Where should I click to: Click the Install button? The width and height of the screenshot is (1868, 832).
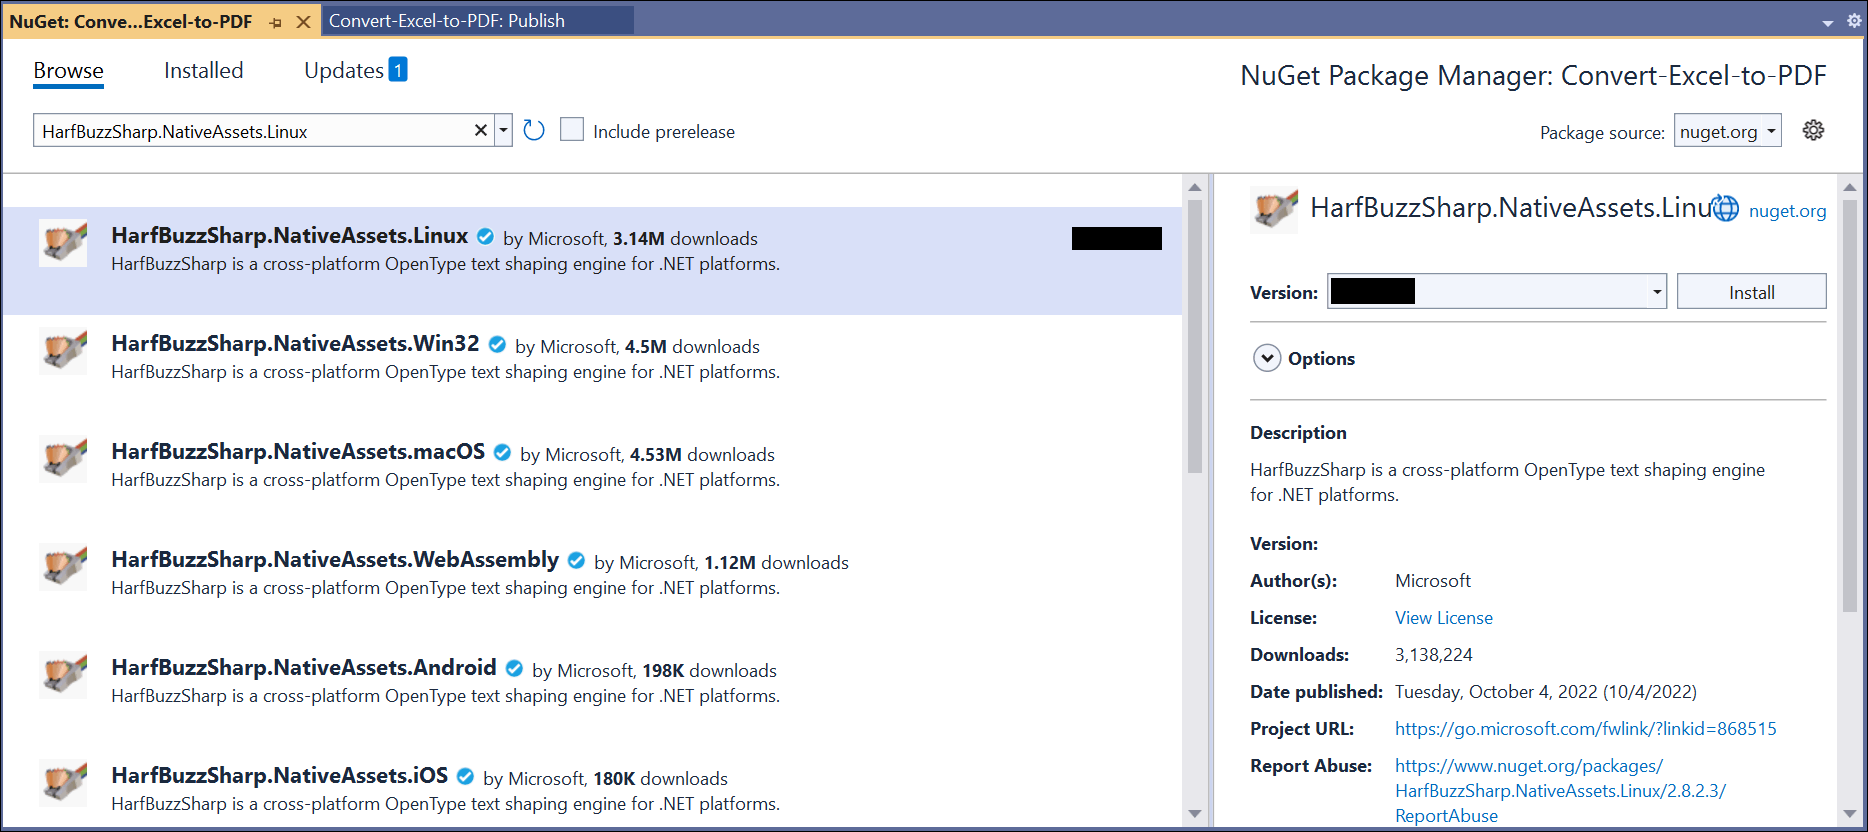pyautogui.click(x=1751, y=292)
